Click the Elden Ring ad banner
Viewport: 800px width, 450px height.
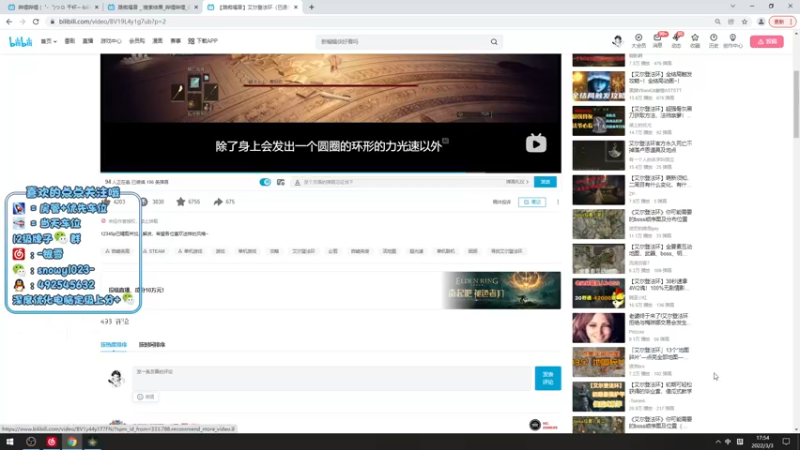(501, 290)
